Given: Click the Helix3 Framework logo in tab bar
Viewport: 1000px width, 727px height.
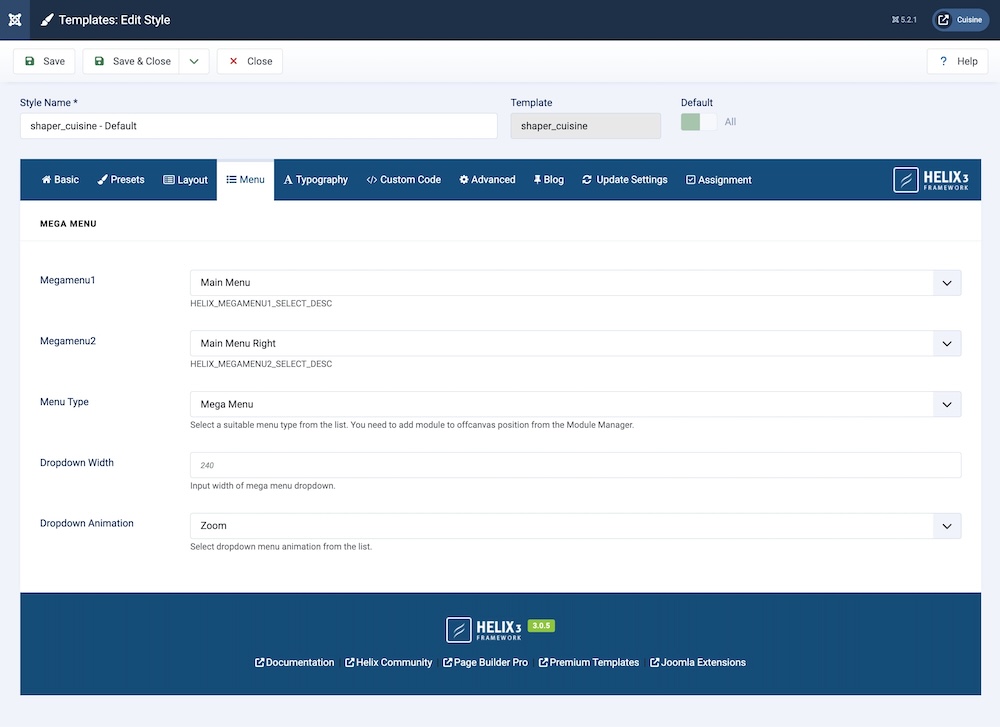Looking at the screenshot, I should coord(931,180).
